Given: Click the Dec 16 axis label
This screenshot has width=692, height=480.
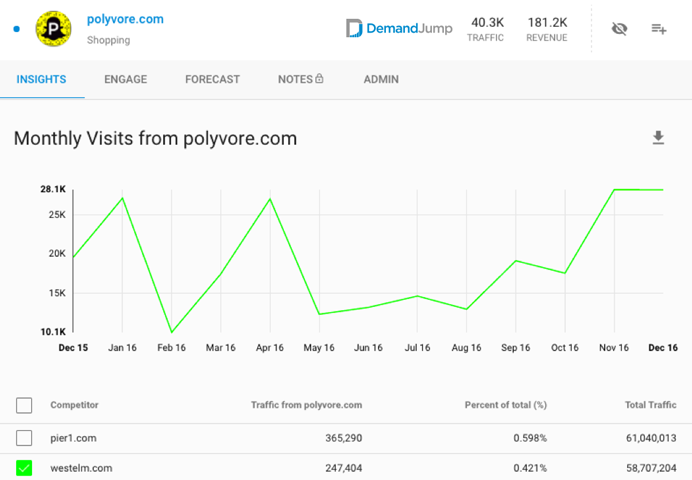Looking at the screenshot, I should pyautogui.click(x=663, y=348).
